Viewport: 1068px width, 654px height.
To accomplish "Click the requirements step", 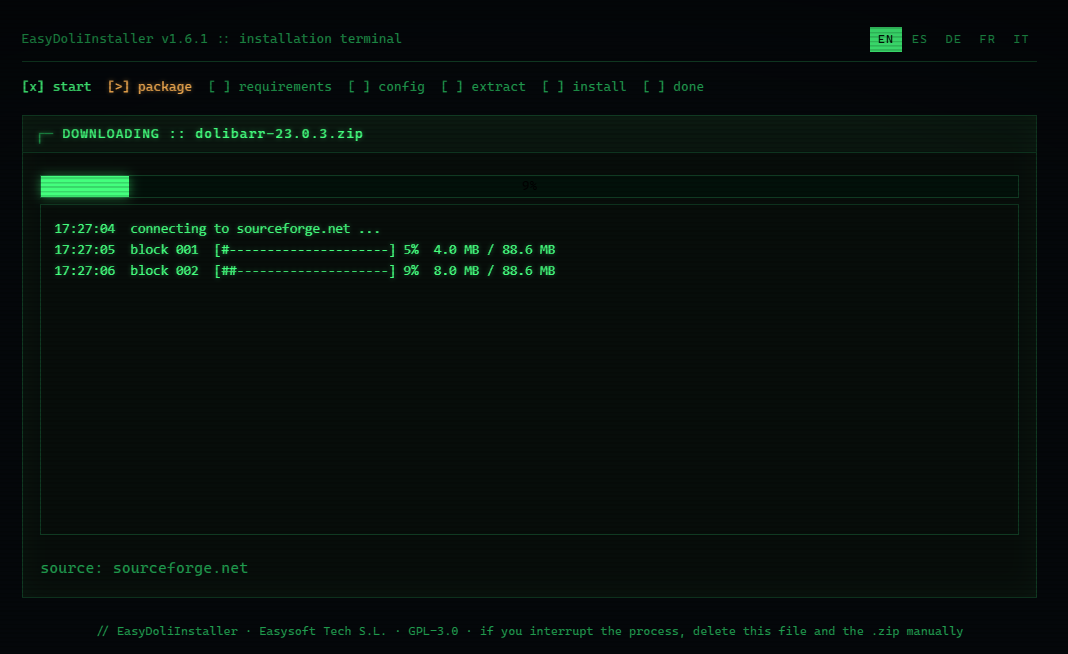I will coord(270,87).
